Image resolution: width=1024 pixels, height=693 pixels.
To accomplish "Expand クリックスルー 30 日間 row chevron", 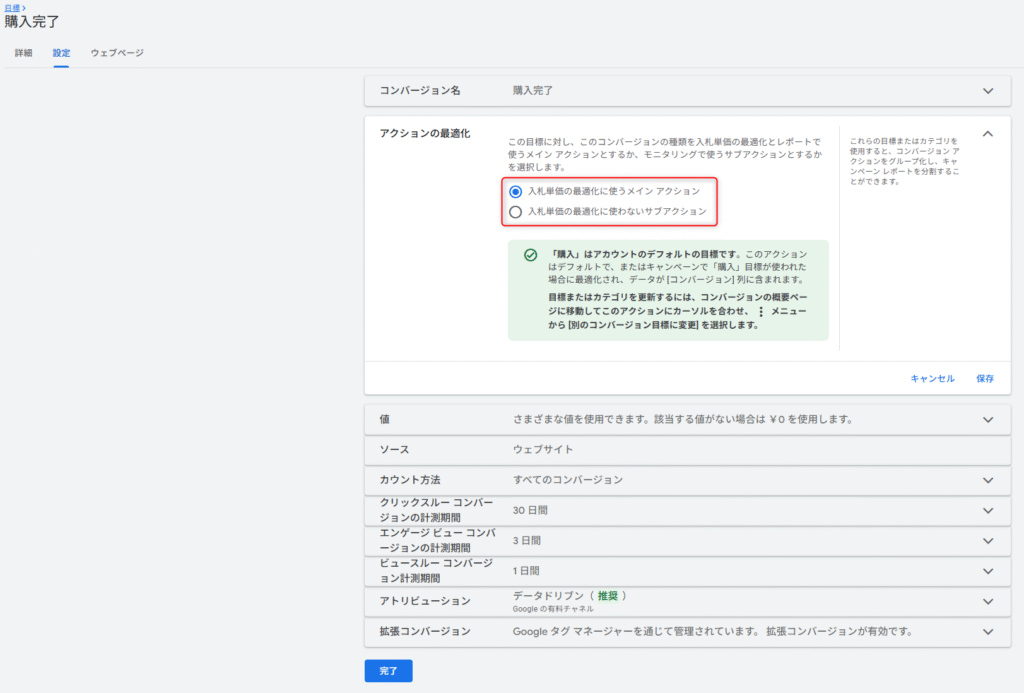I will [x=987, y=510].
